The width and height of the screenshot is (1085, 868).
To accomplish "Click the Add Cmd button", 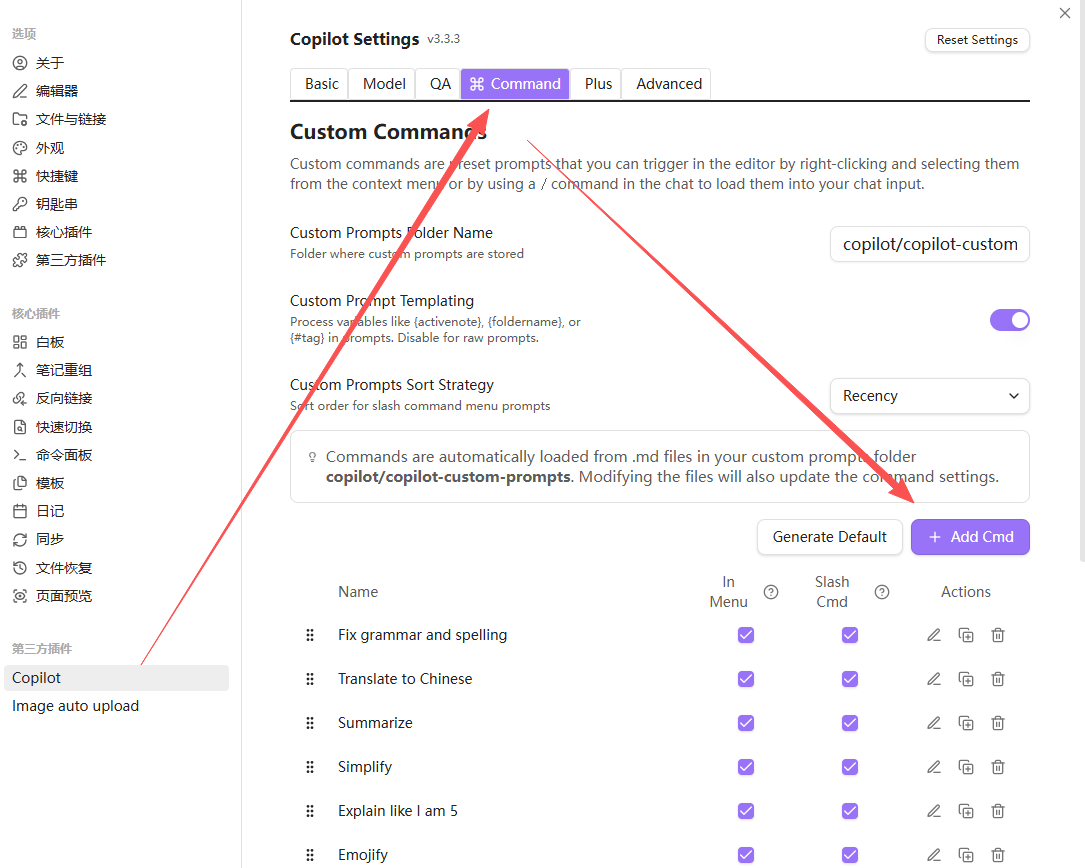I will pyautogui.click(x=970, y=537).
